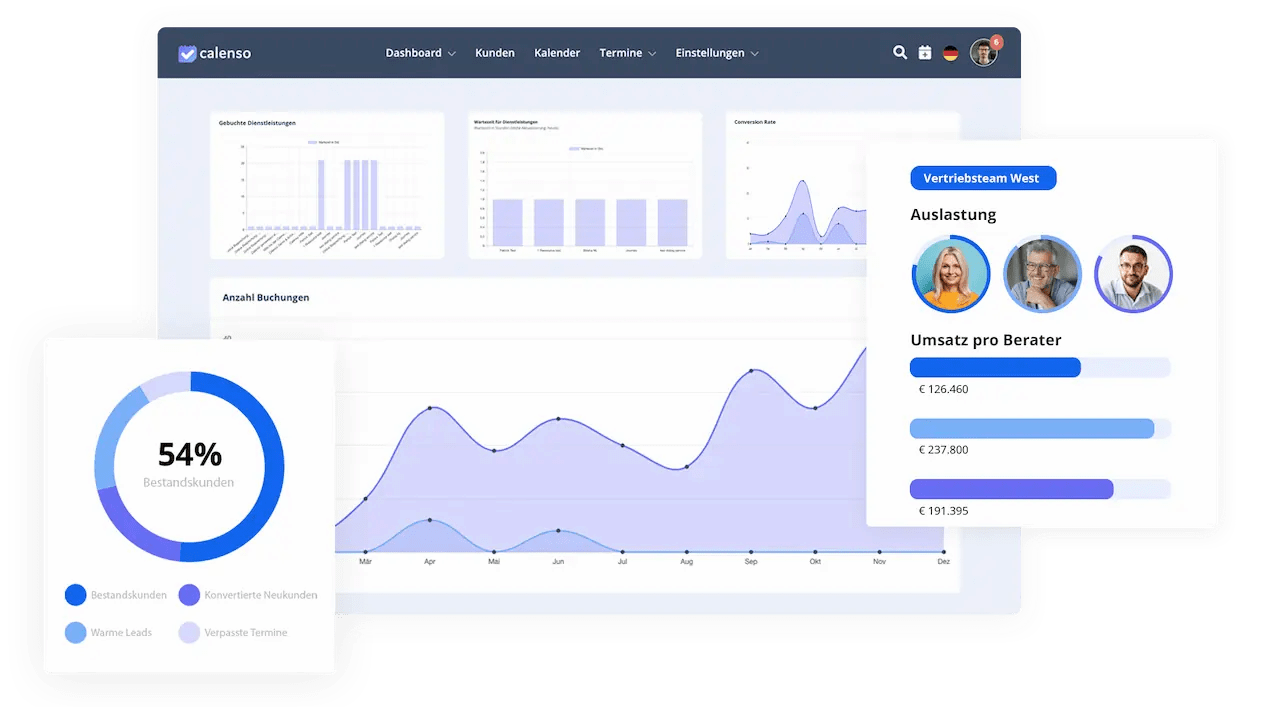Expand the Dashboard dropdown menu
Viewport: 1280px width, 707px height.
point(420,53)
